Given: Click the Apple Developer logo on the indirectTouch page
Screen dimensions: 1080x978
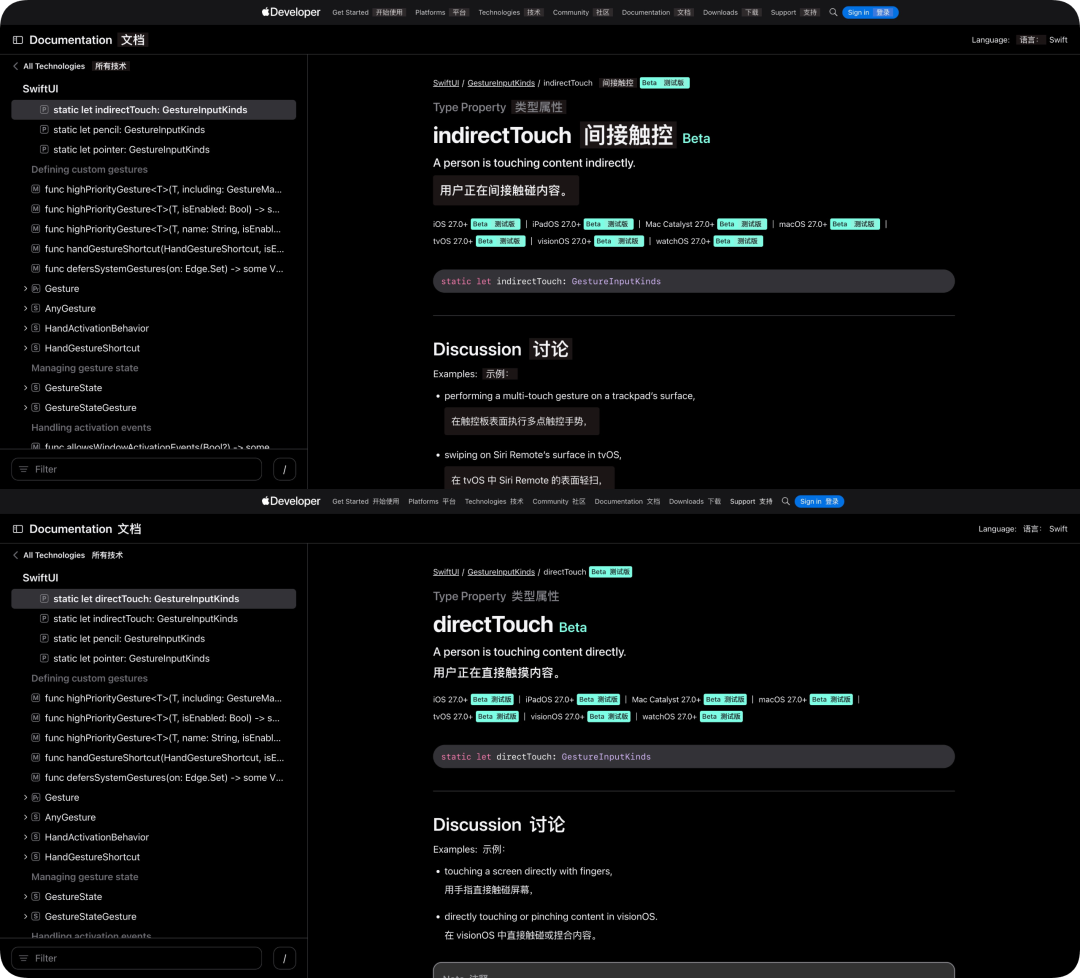Looking at the screenshot, I should 291,12.
